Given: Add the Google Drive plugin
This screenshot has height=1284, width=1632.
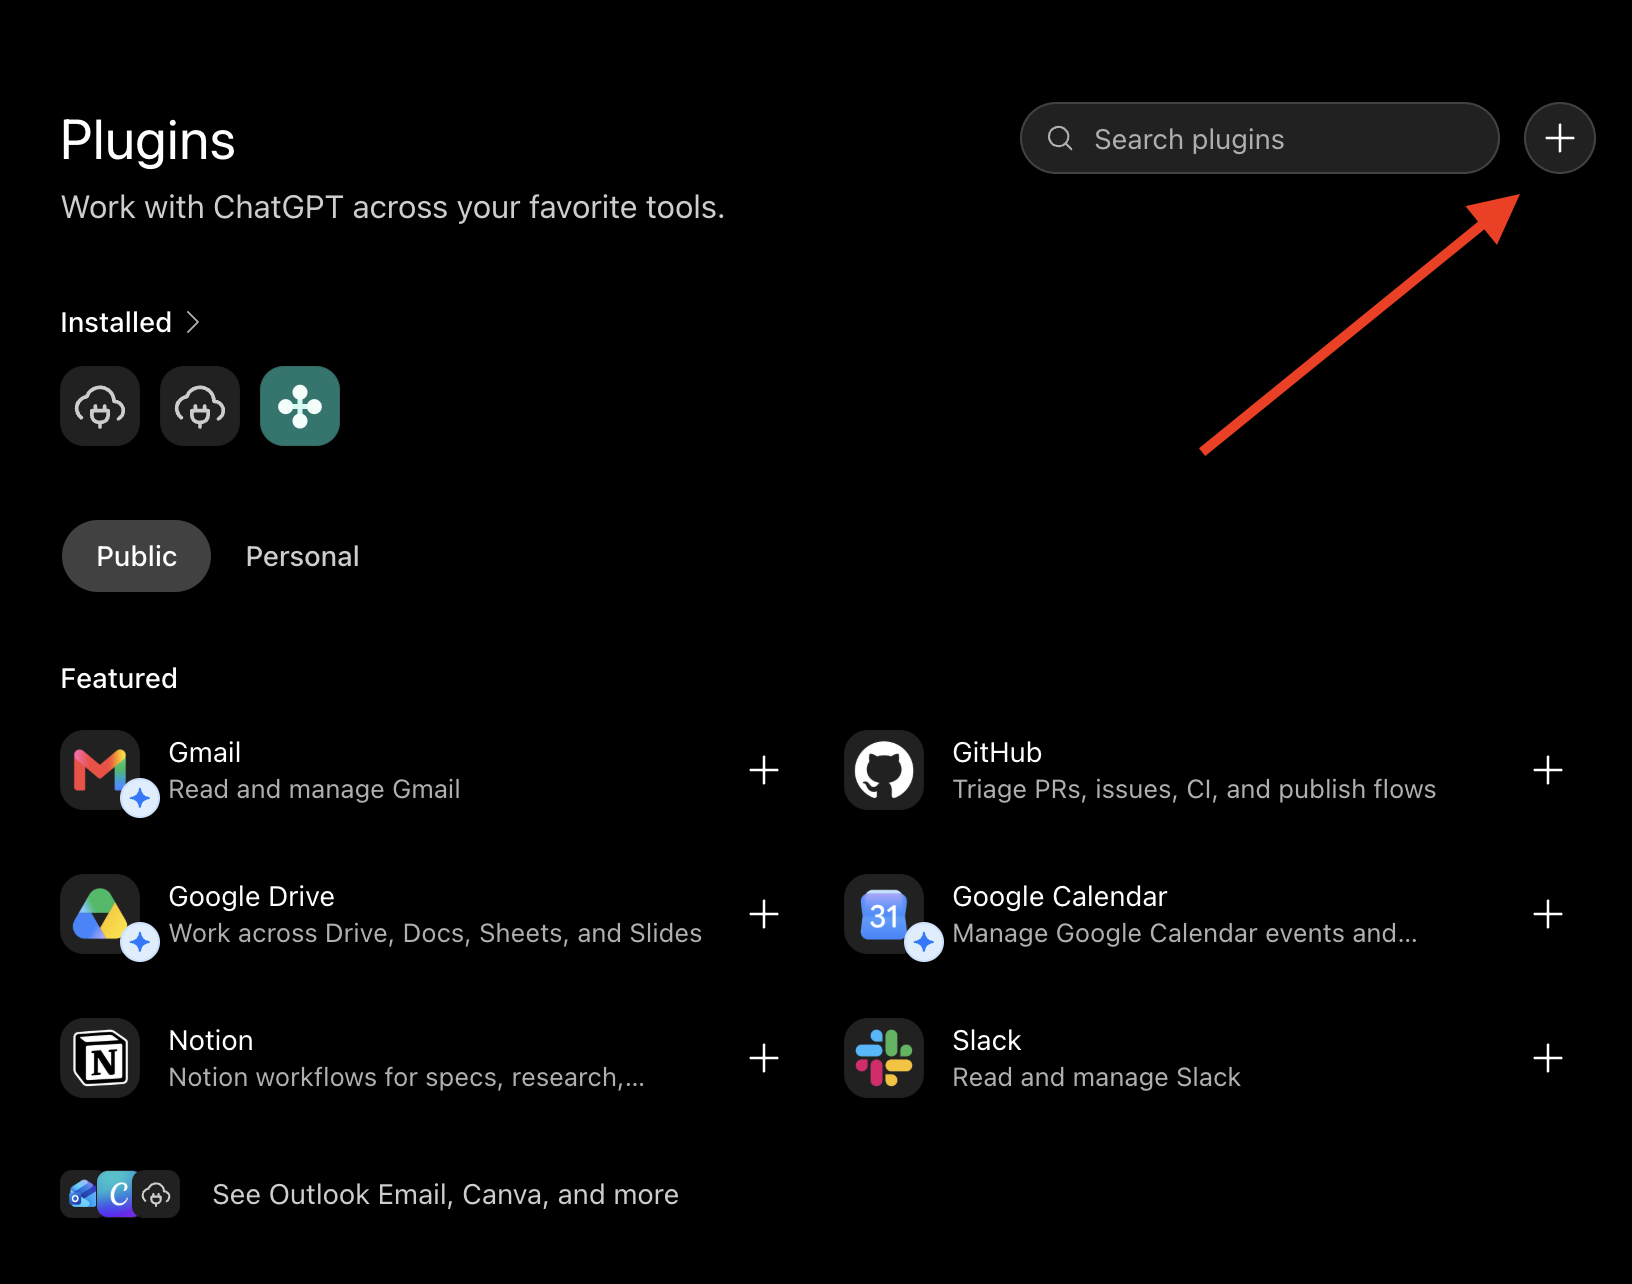Looking at the screenshot, I should [764, 914].
